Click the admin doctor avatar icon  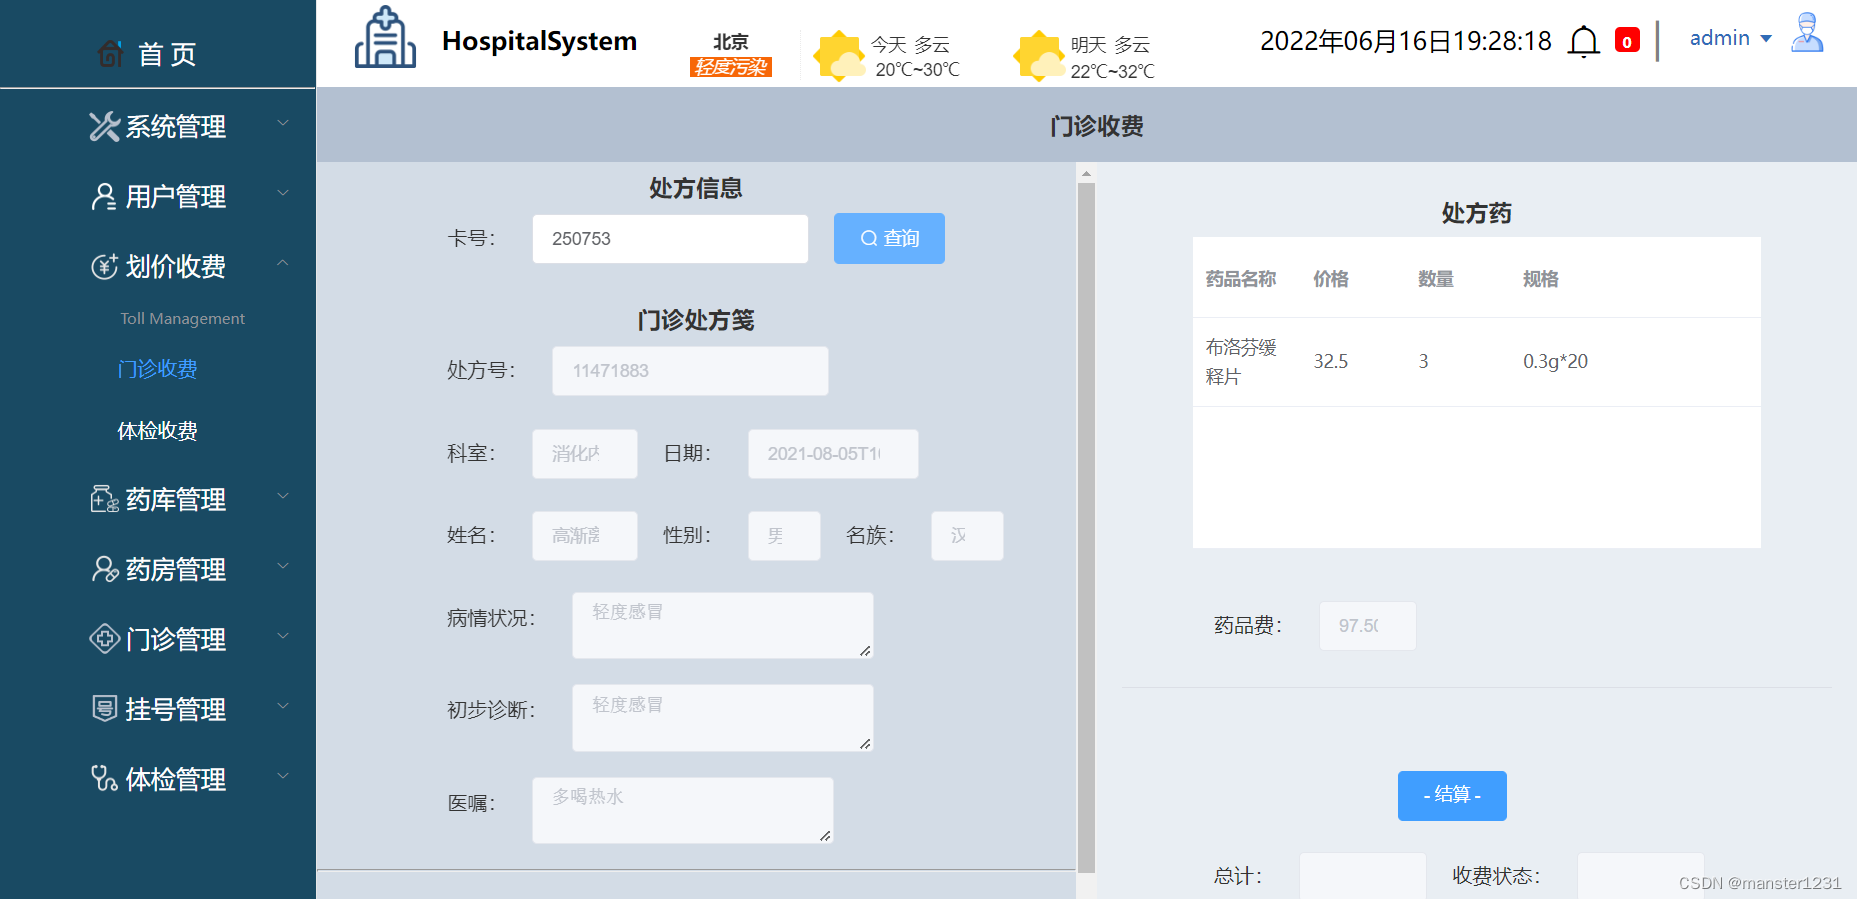point(1807,33)
